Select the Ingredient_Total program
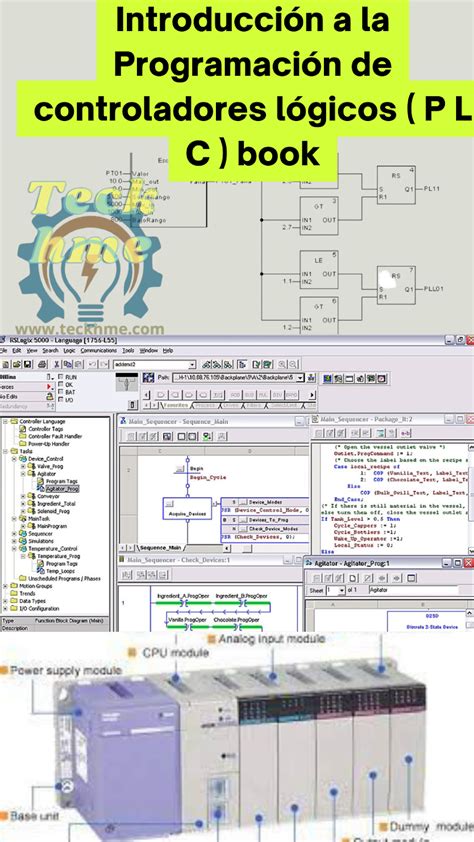The width and height of the screenshot is (474, 842). pyautogui.click(x=56, y=504)
